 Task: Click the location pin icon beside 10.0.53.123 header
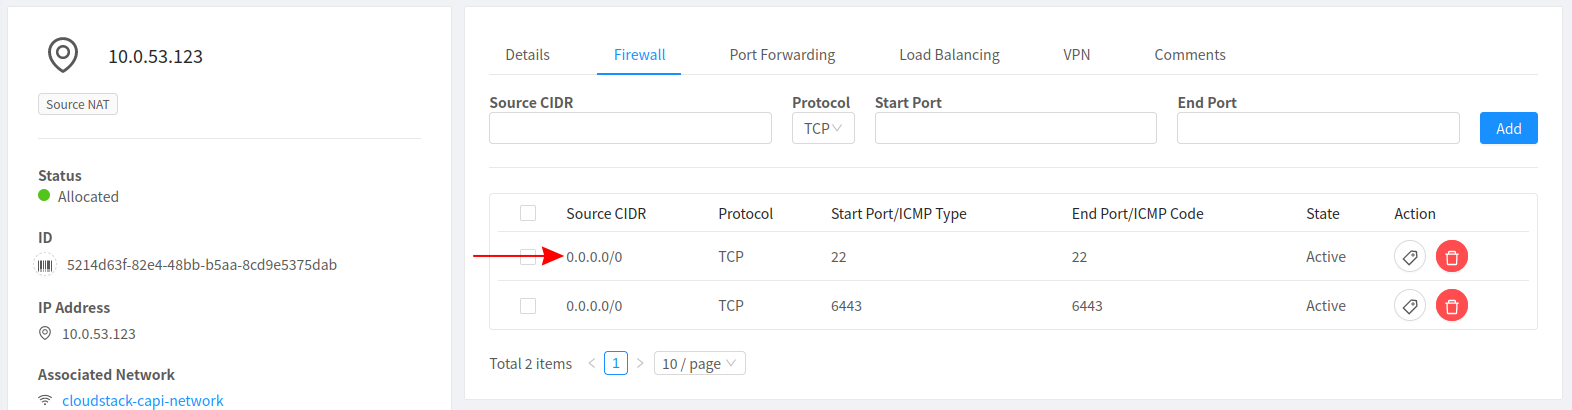click(63, 55)
